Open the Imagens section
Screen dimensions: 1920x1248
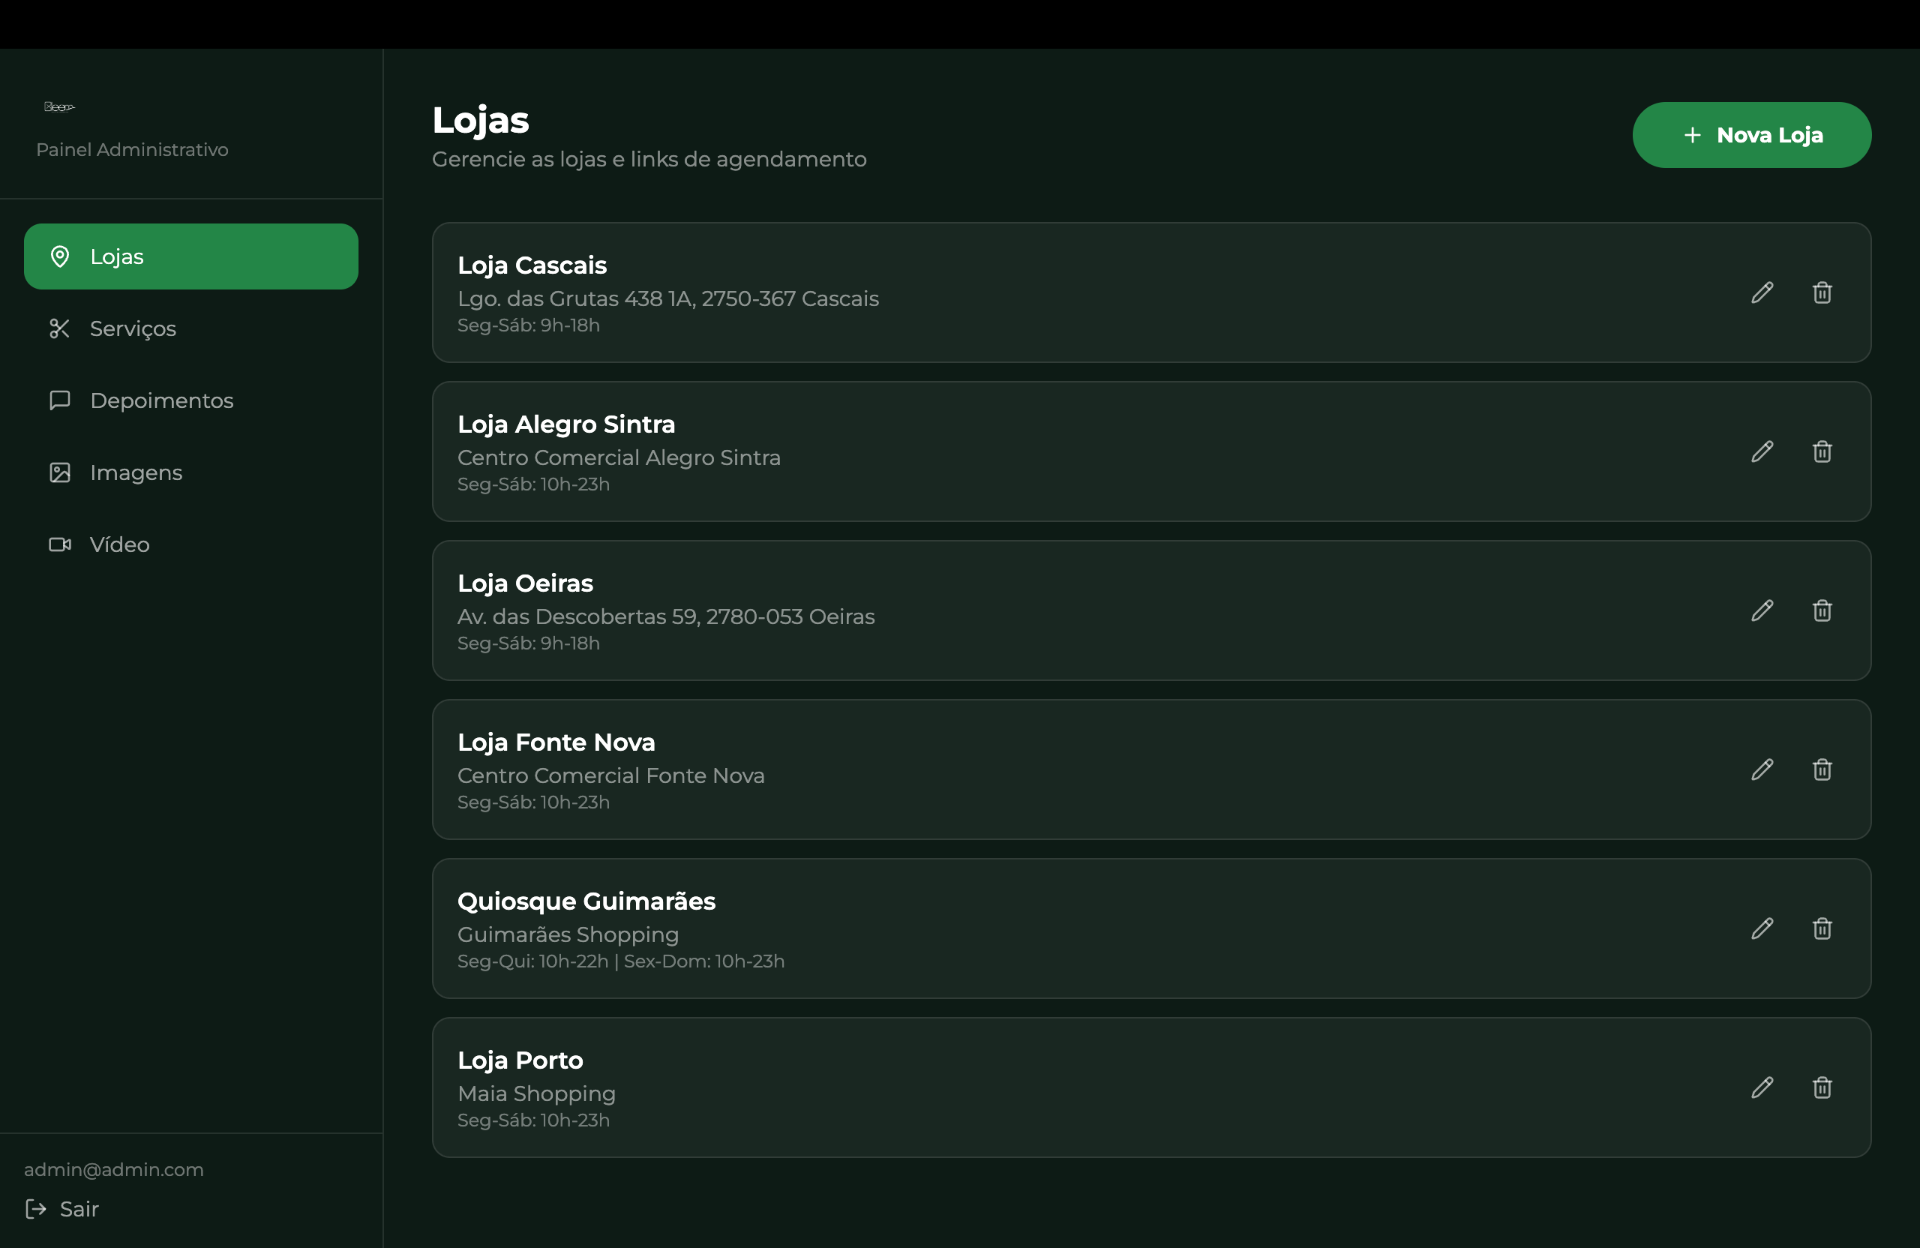click(x=191, y=472)
